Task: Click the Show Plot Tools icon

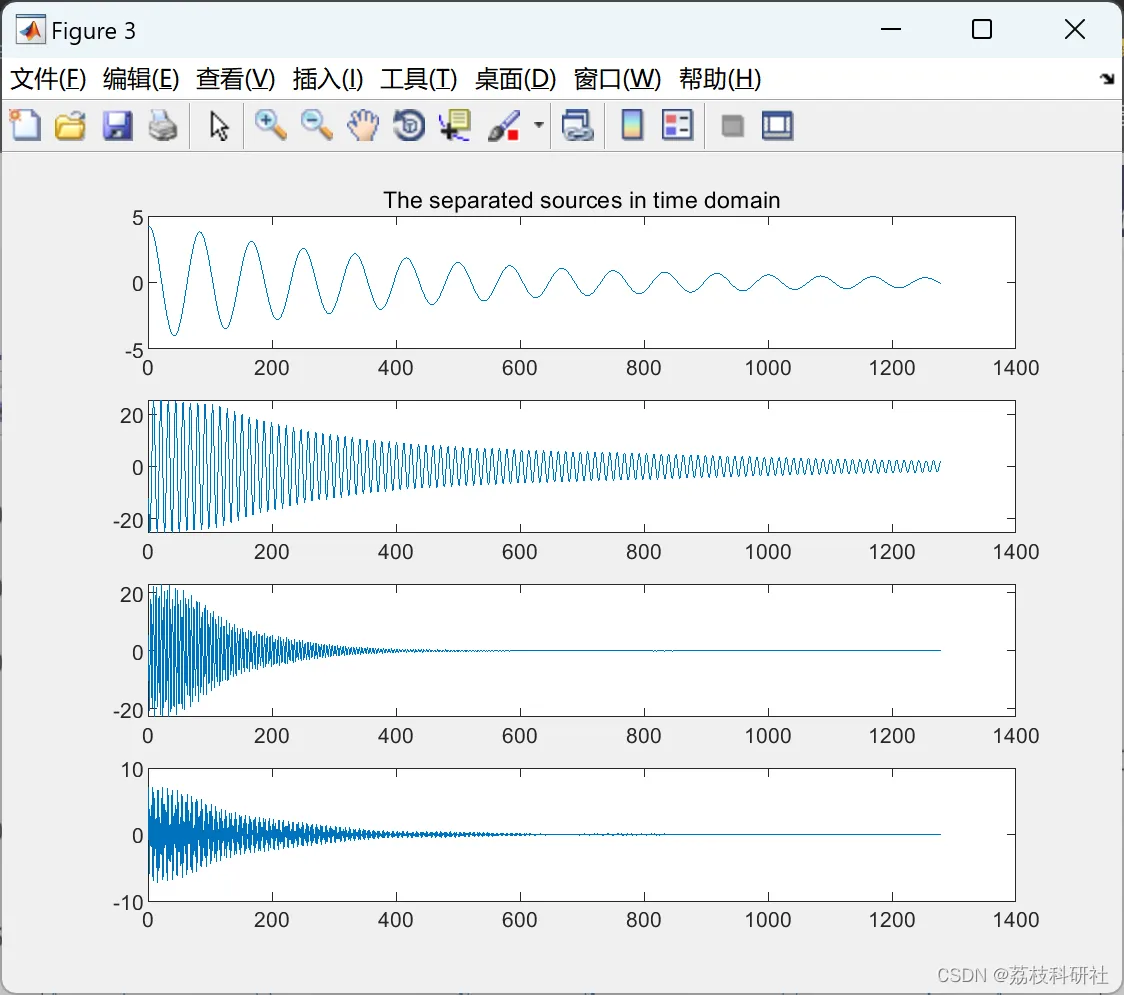Action: pos(777,125)
